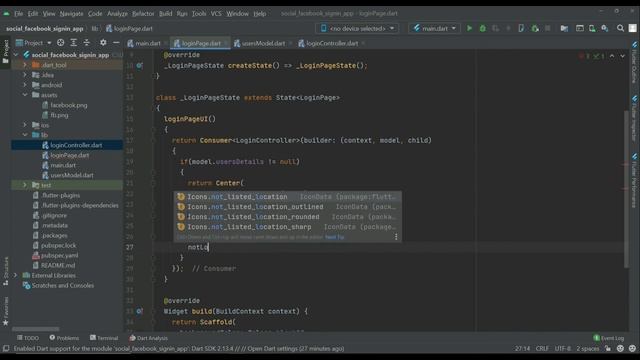640x360 pixels.
Task: Open completion popup options three-dot menu
Action: 396,237
